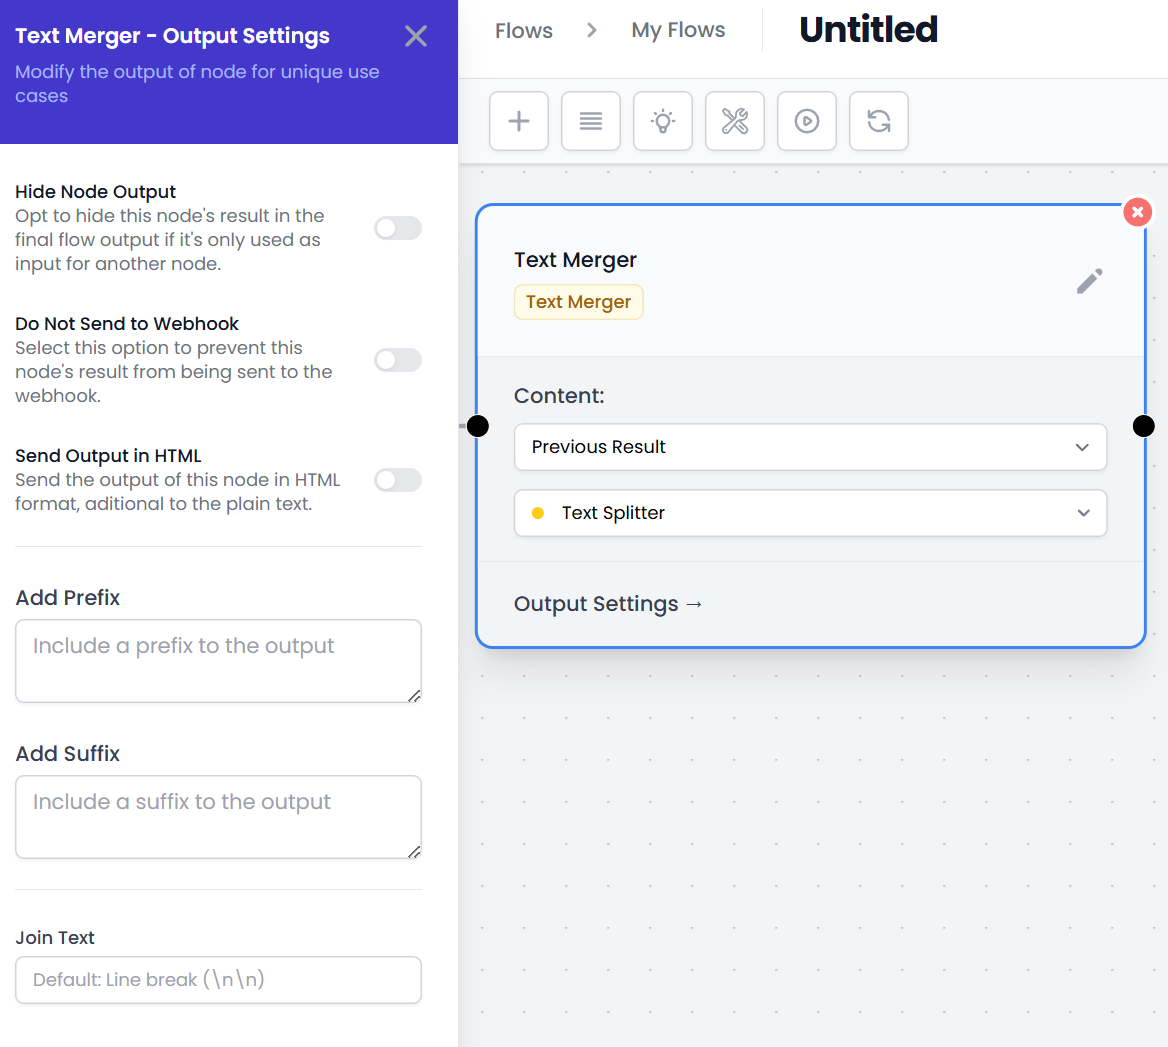The width and height of the screenshot is (1168, 1047).
Task: Open the Previous Result dropdown
Action: point(810,447)
